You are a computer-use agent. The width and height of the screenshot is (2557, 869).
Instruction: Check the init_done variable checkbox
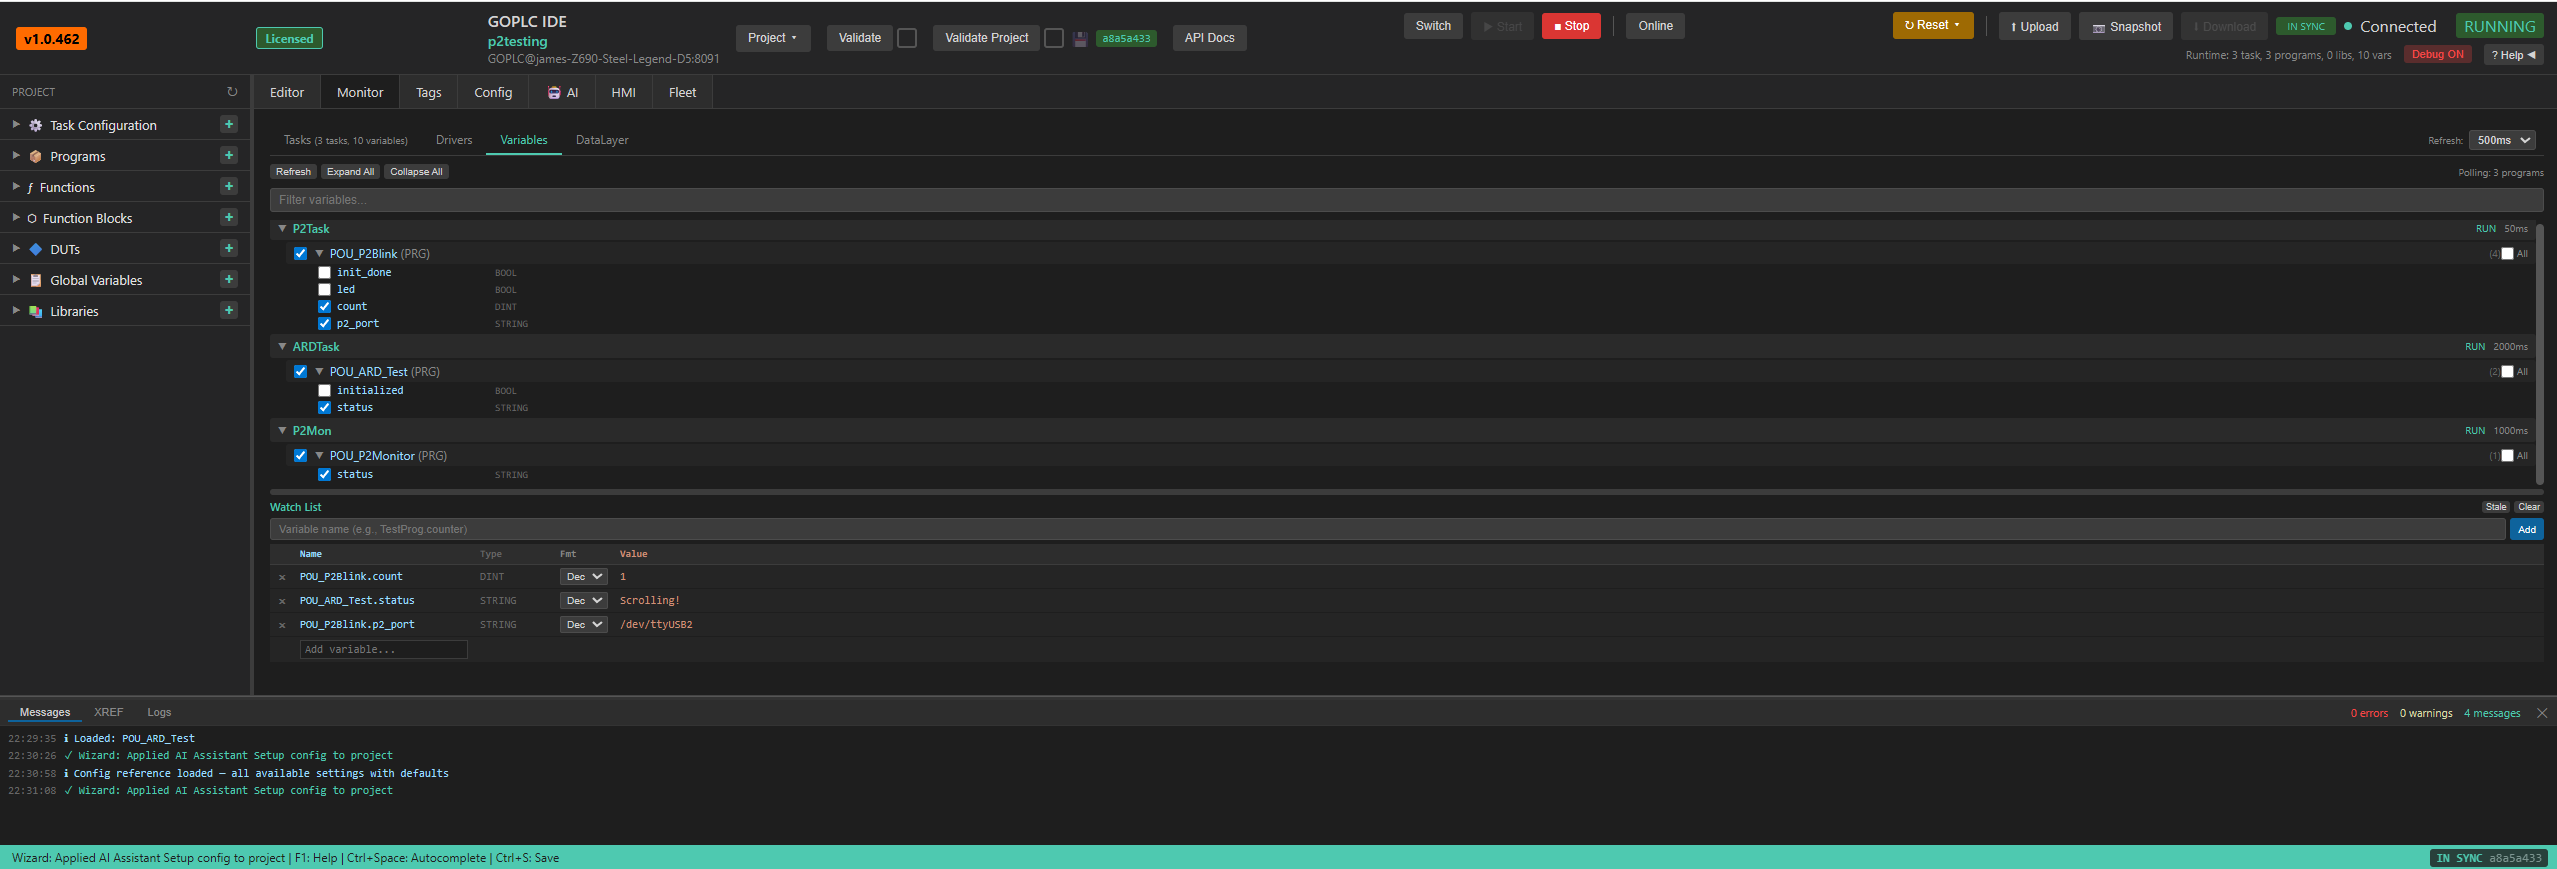(x=324, y=273)
